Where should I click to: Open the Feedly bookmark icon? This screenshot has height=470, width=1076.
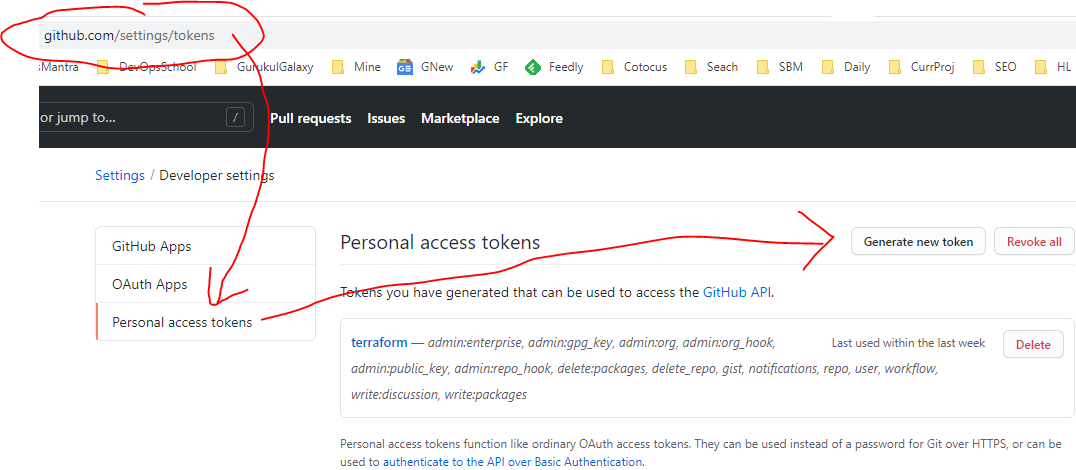533,67
